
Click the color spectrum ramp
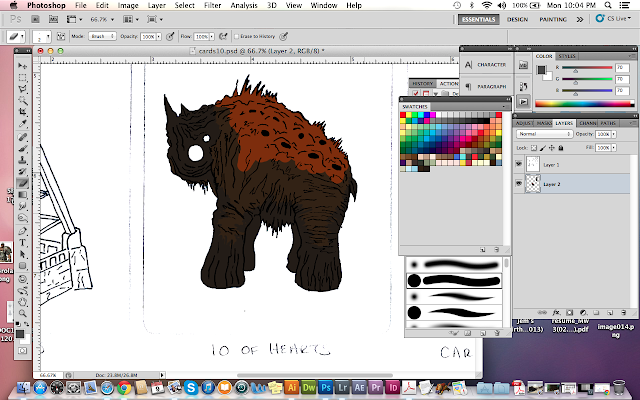pyautogui.click(x=584, y=104)
